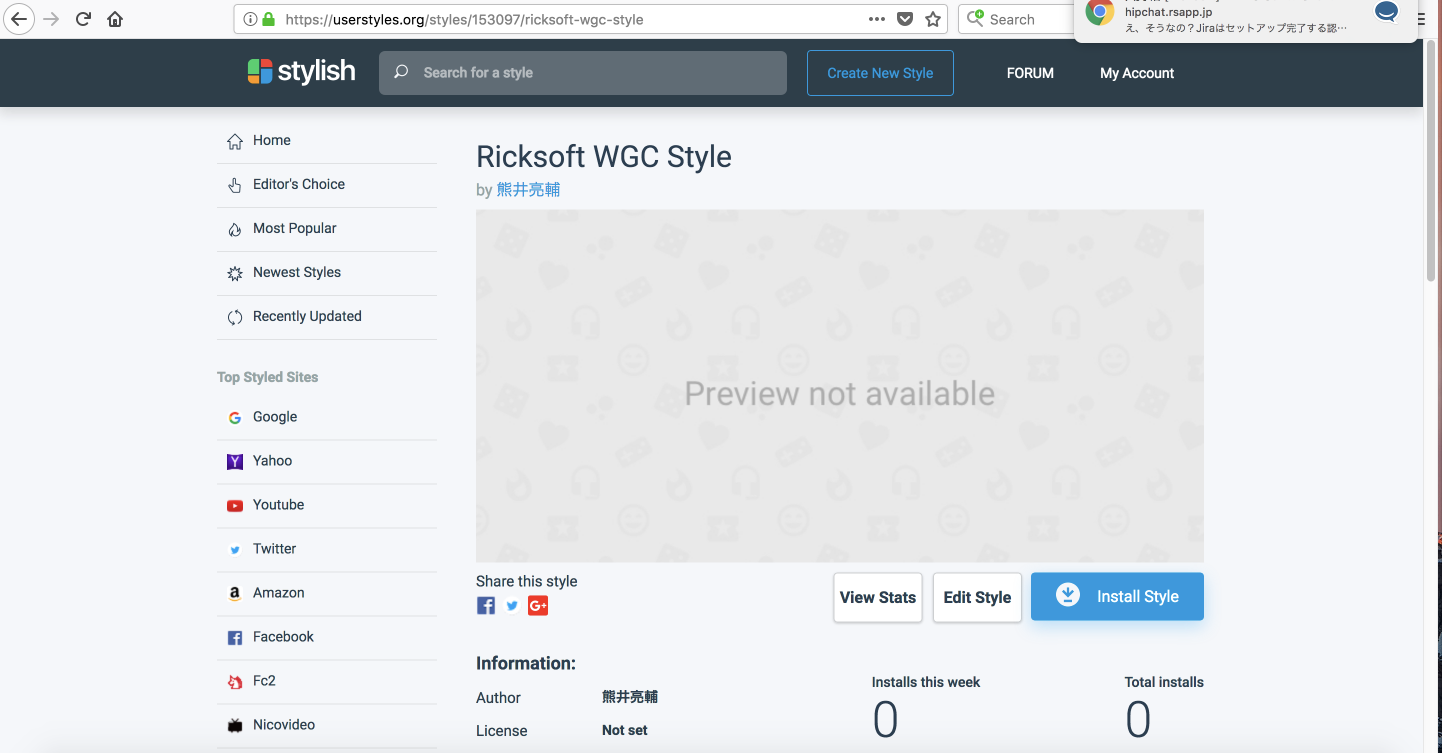This screenshot has height=753, width=1442.
Task: Click the Nicovideo icon in sidebar
Action: point(235,726)
